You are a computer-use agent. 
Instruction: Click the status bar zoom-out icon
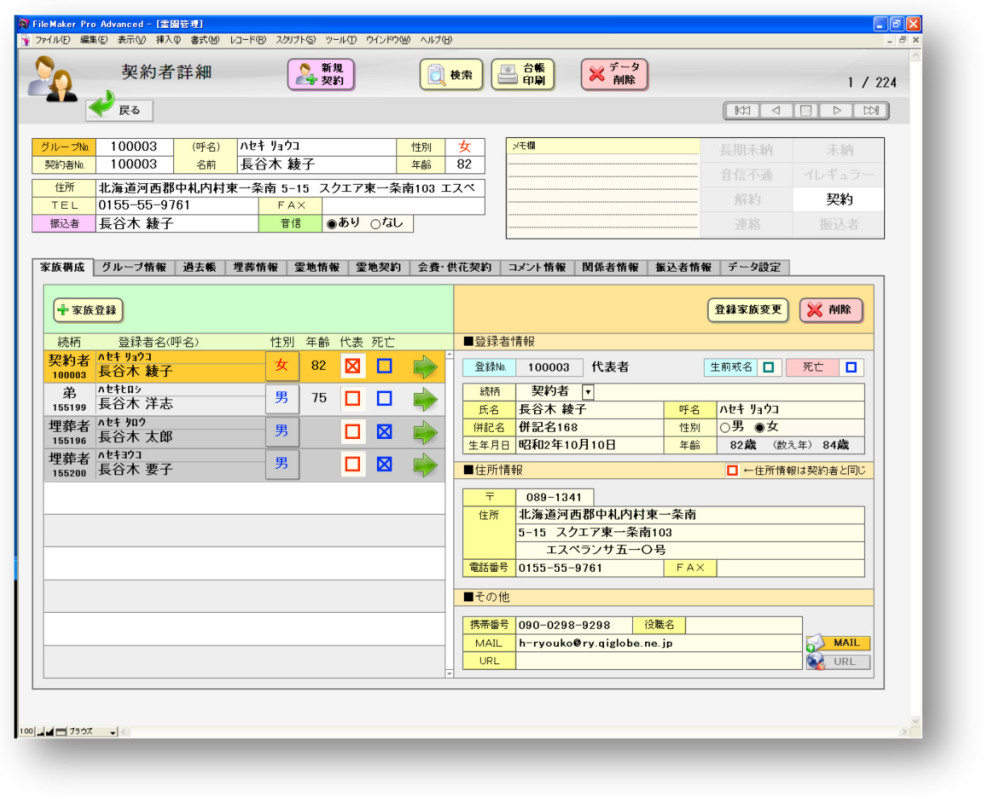click(x=41, y=731)
